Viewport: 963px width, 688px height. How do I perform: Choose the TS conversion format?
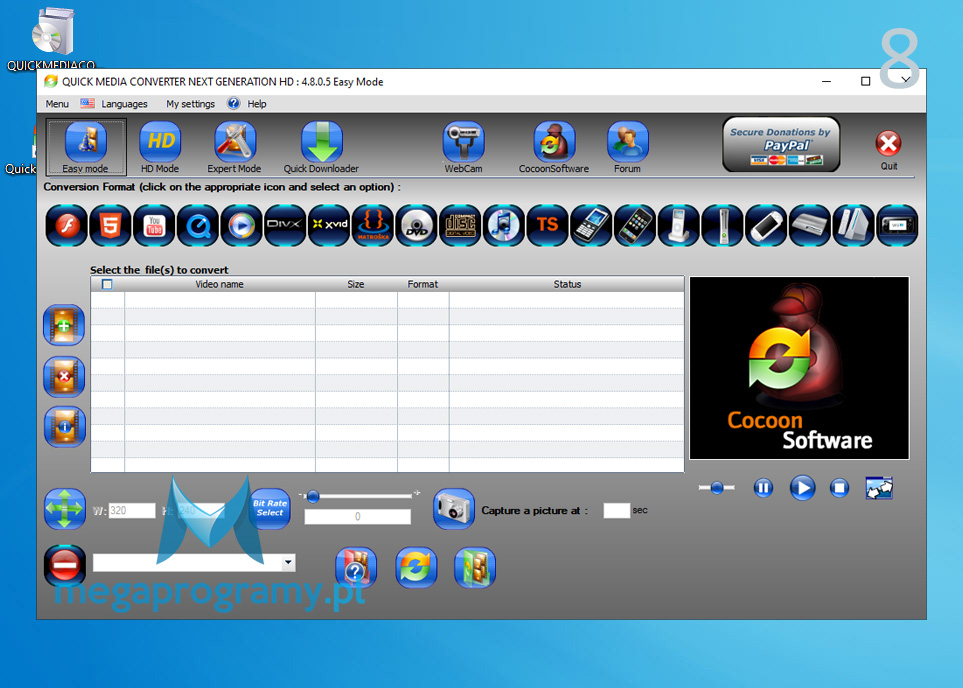(547, 225)
